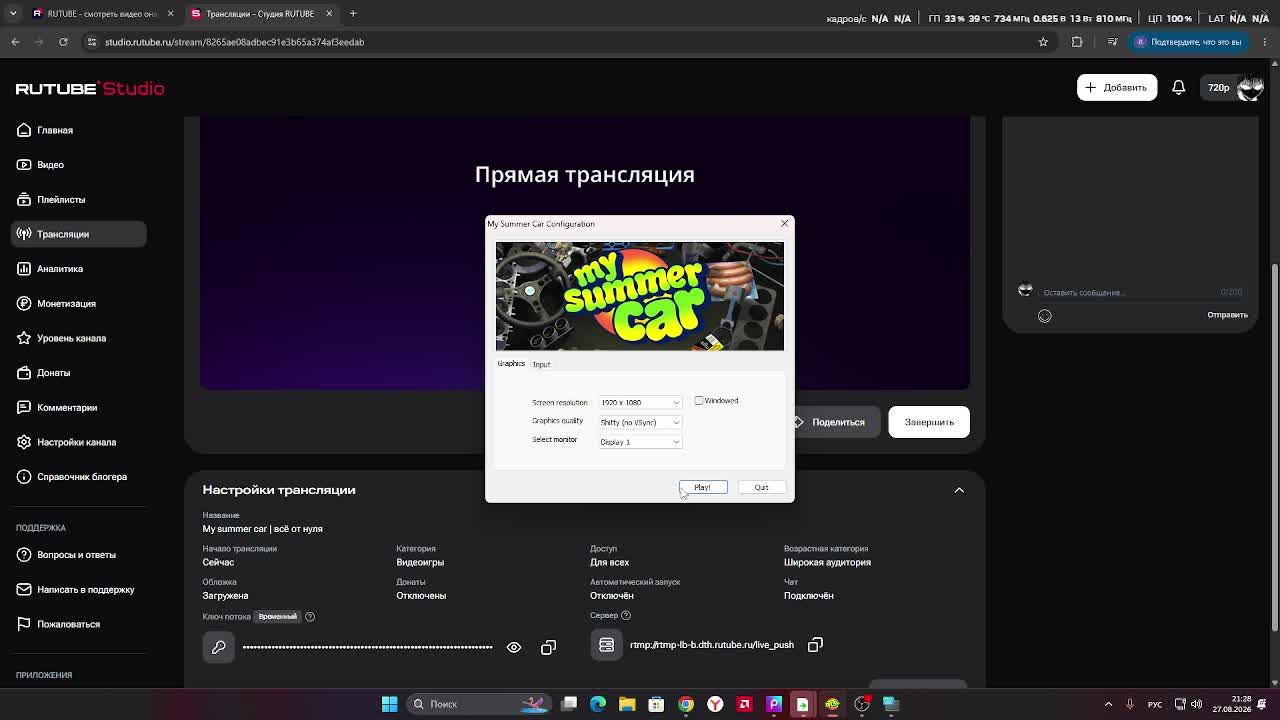Image resolution: width=1280 pixels, height=720 pixels.
Task: Go back in the browser
Action: coord(15,42)
